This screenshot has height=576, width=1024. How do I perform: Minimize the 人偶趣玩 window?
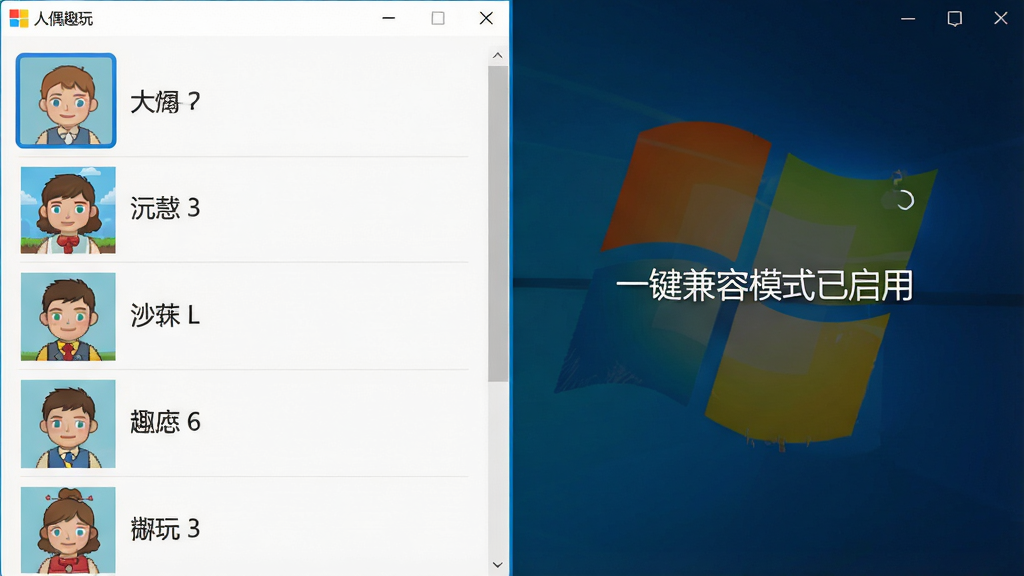click(x=389, y=18)
